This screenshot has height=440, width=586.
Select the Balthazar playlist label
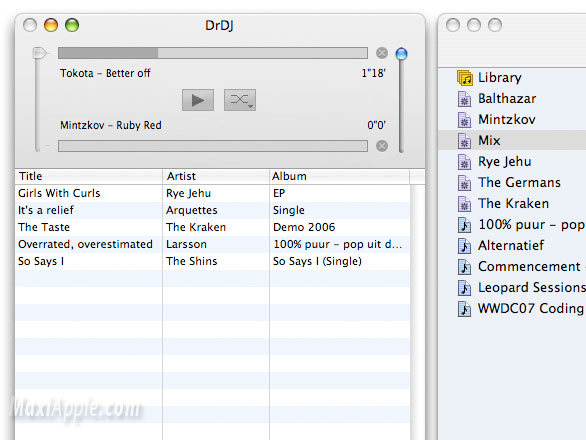tap(507, 98)
